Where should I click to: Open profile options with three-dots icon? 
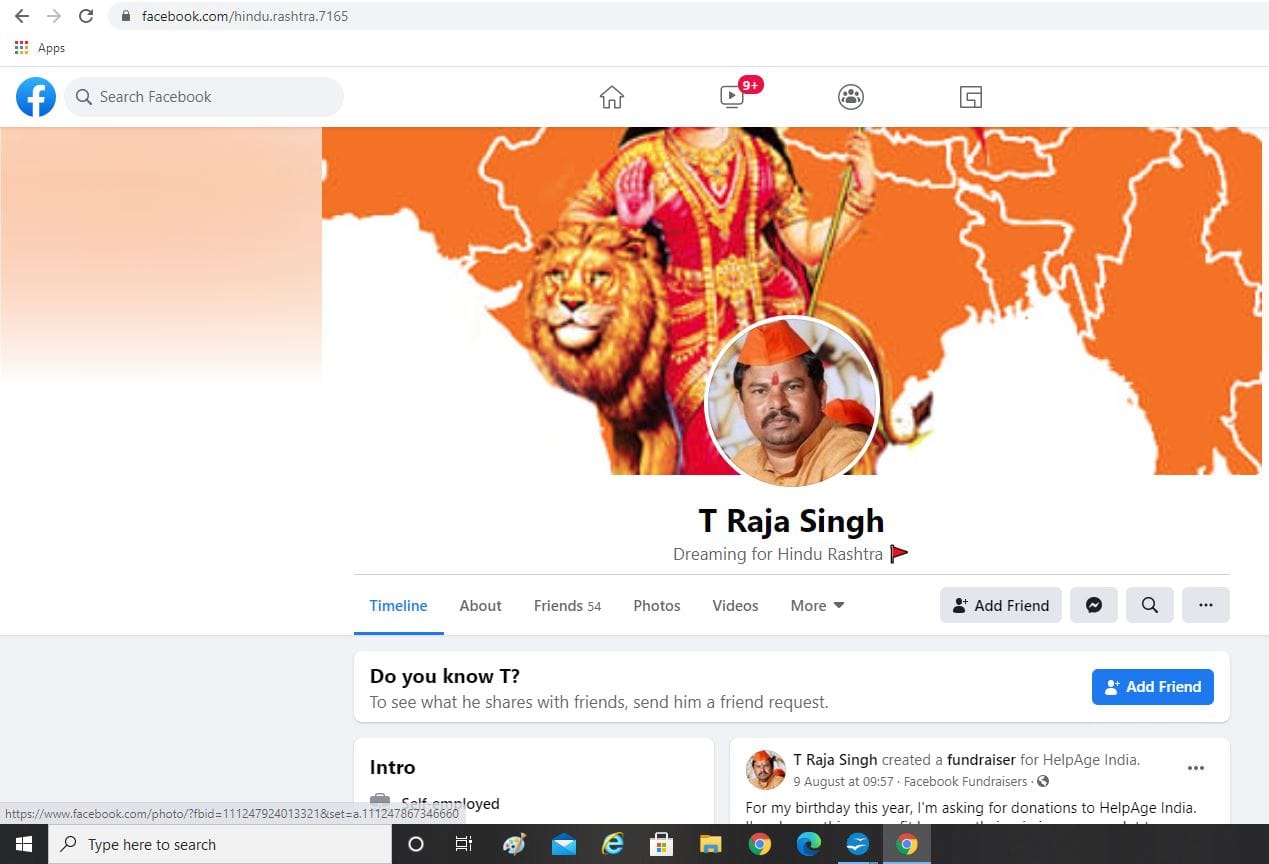tap(1205, 605)
